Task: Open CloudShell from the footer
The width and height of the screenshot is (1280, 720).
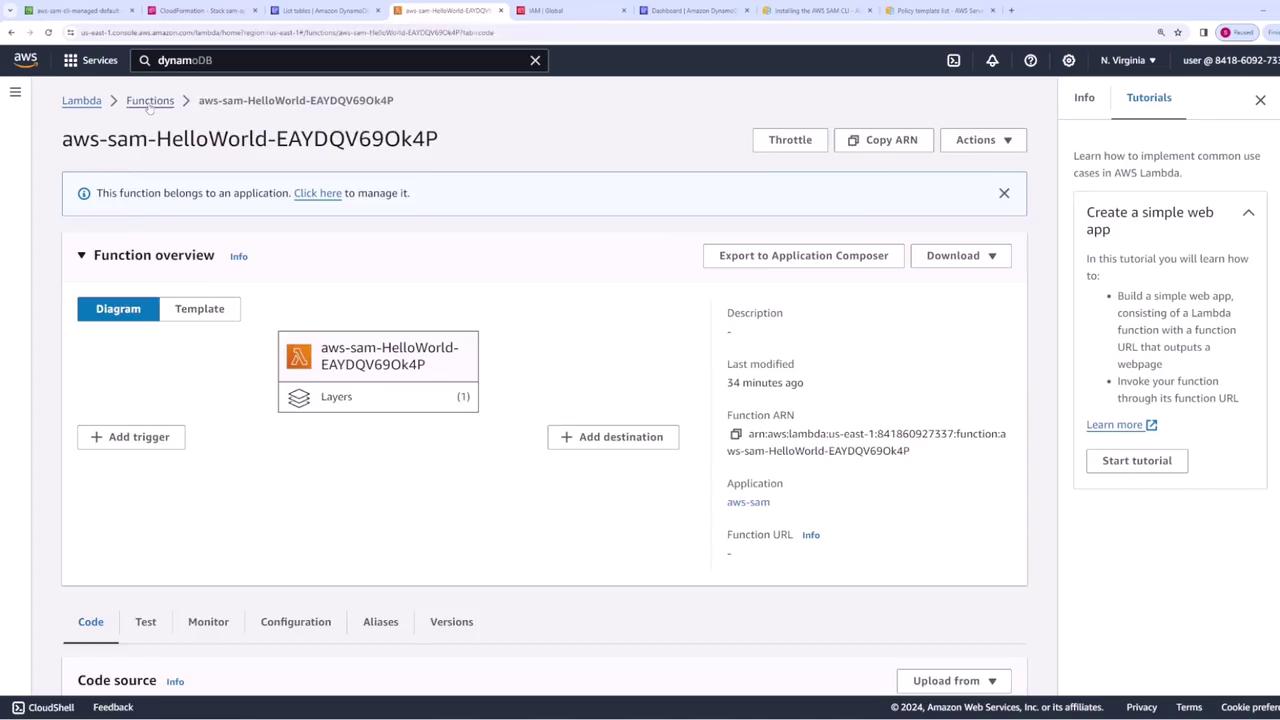Action: [43, 707]
